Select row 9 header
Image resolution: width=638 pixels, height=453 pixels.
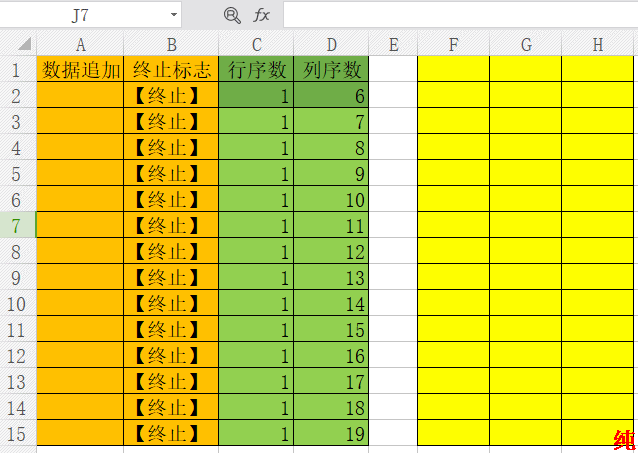point(18,277)
